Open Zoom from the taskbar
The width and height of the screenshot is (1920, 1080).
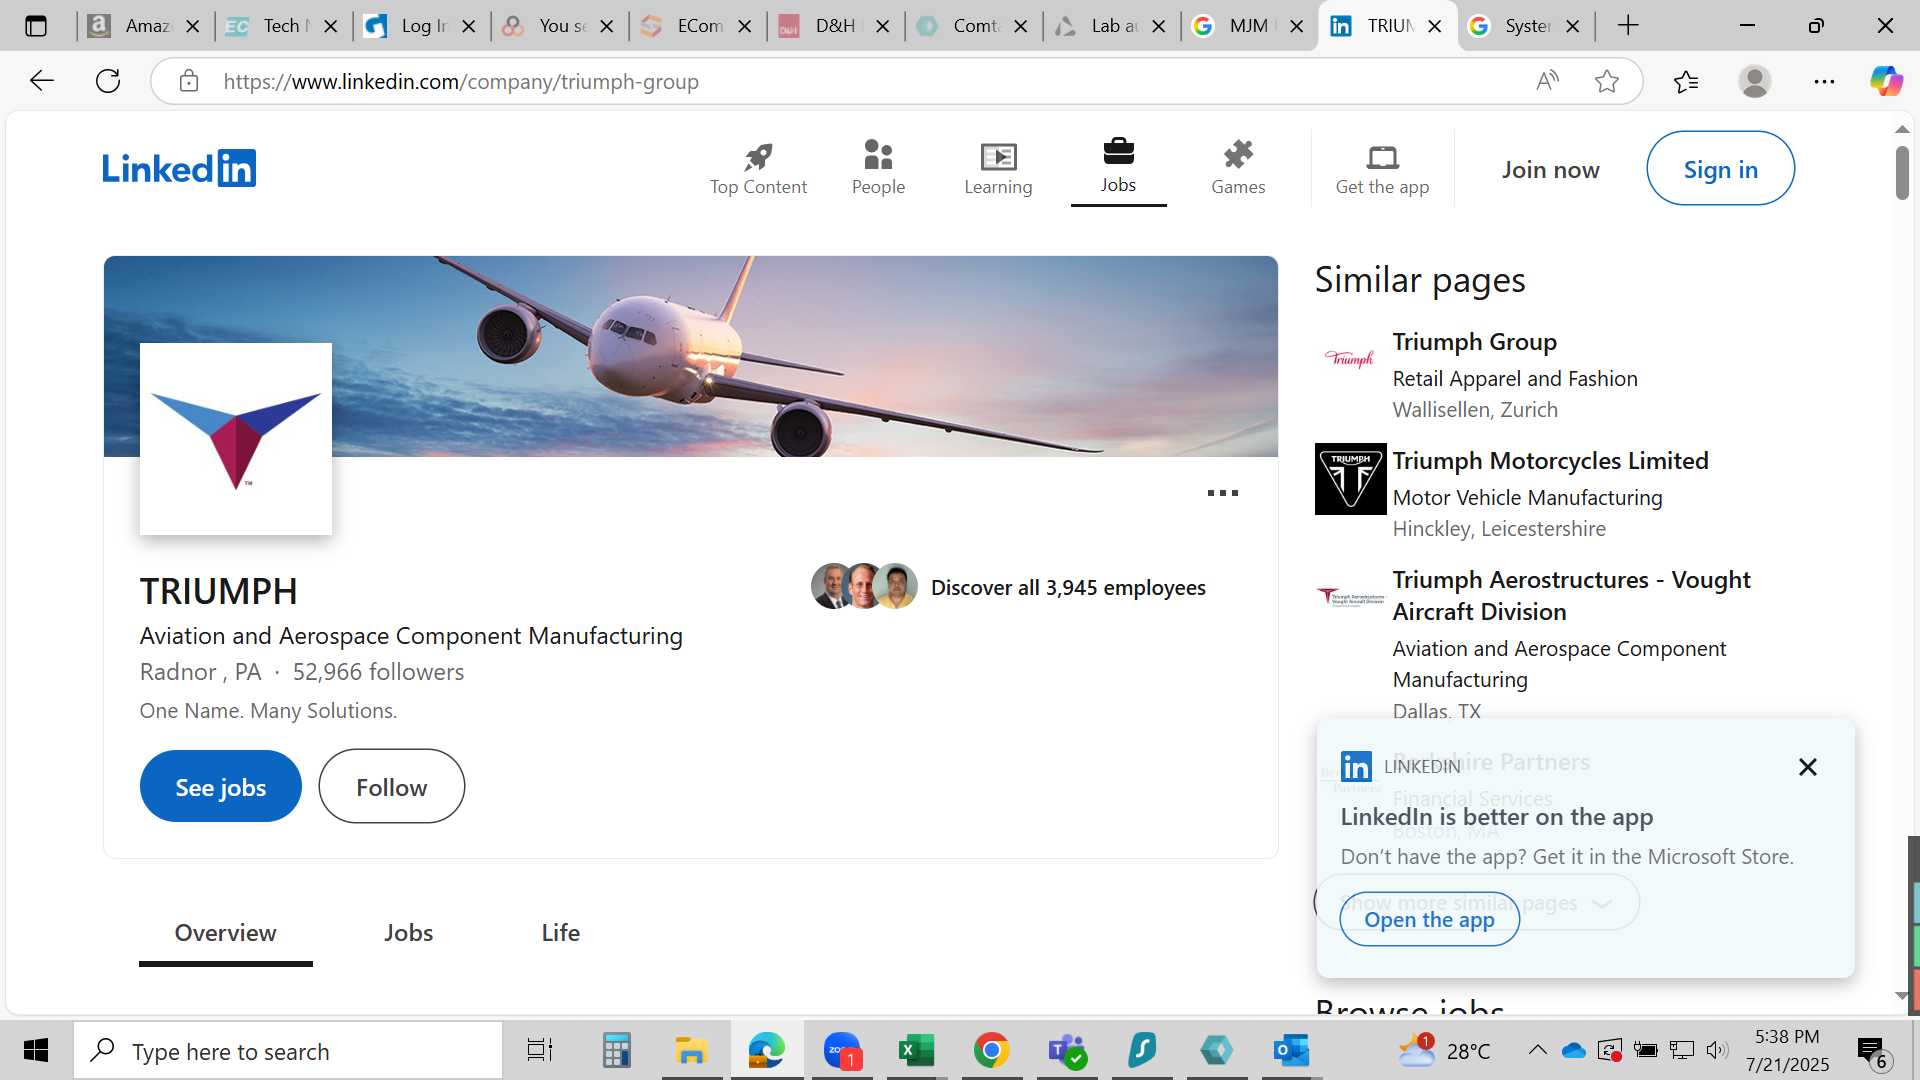tap(843, 1051)
